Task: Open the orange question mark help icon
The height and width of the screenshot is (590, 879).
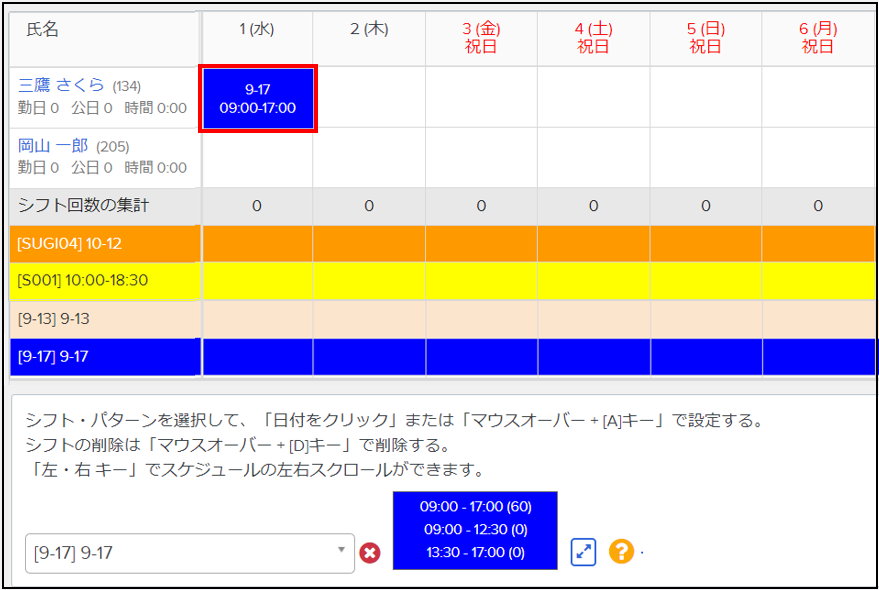Action: pos(621,551)
